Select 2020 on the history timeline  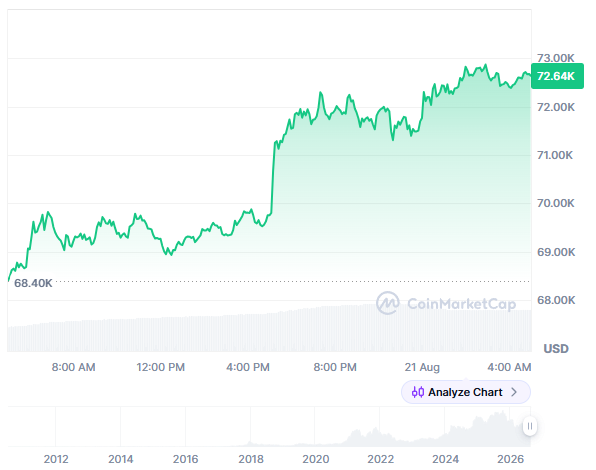point(315,459)
